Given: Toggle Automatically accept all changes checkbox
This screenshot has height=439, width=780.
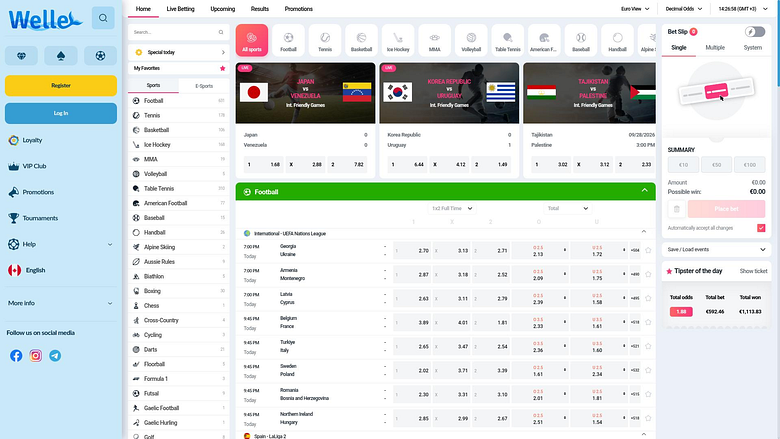Looking at the screenshot, I should pos(761,228).
